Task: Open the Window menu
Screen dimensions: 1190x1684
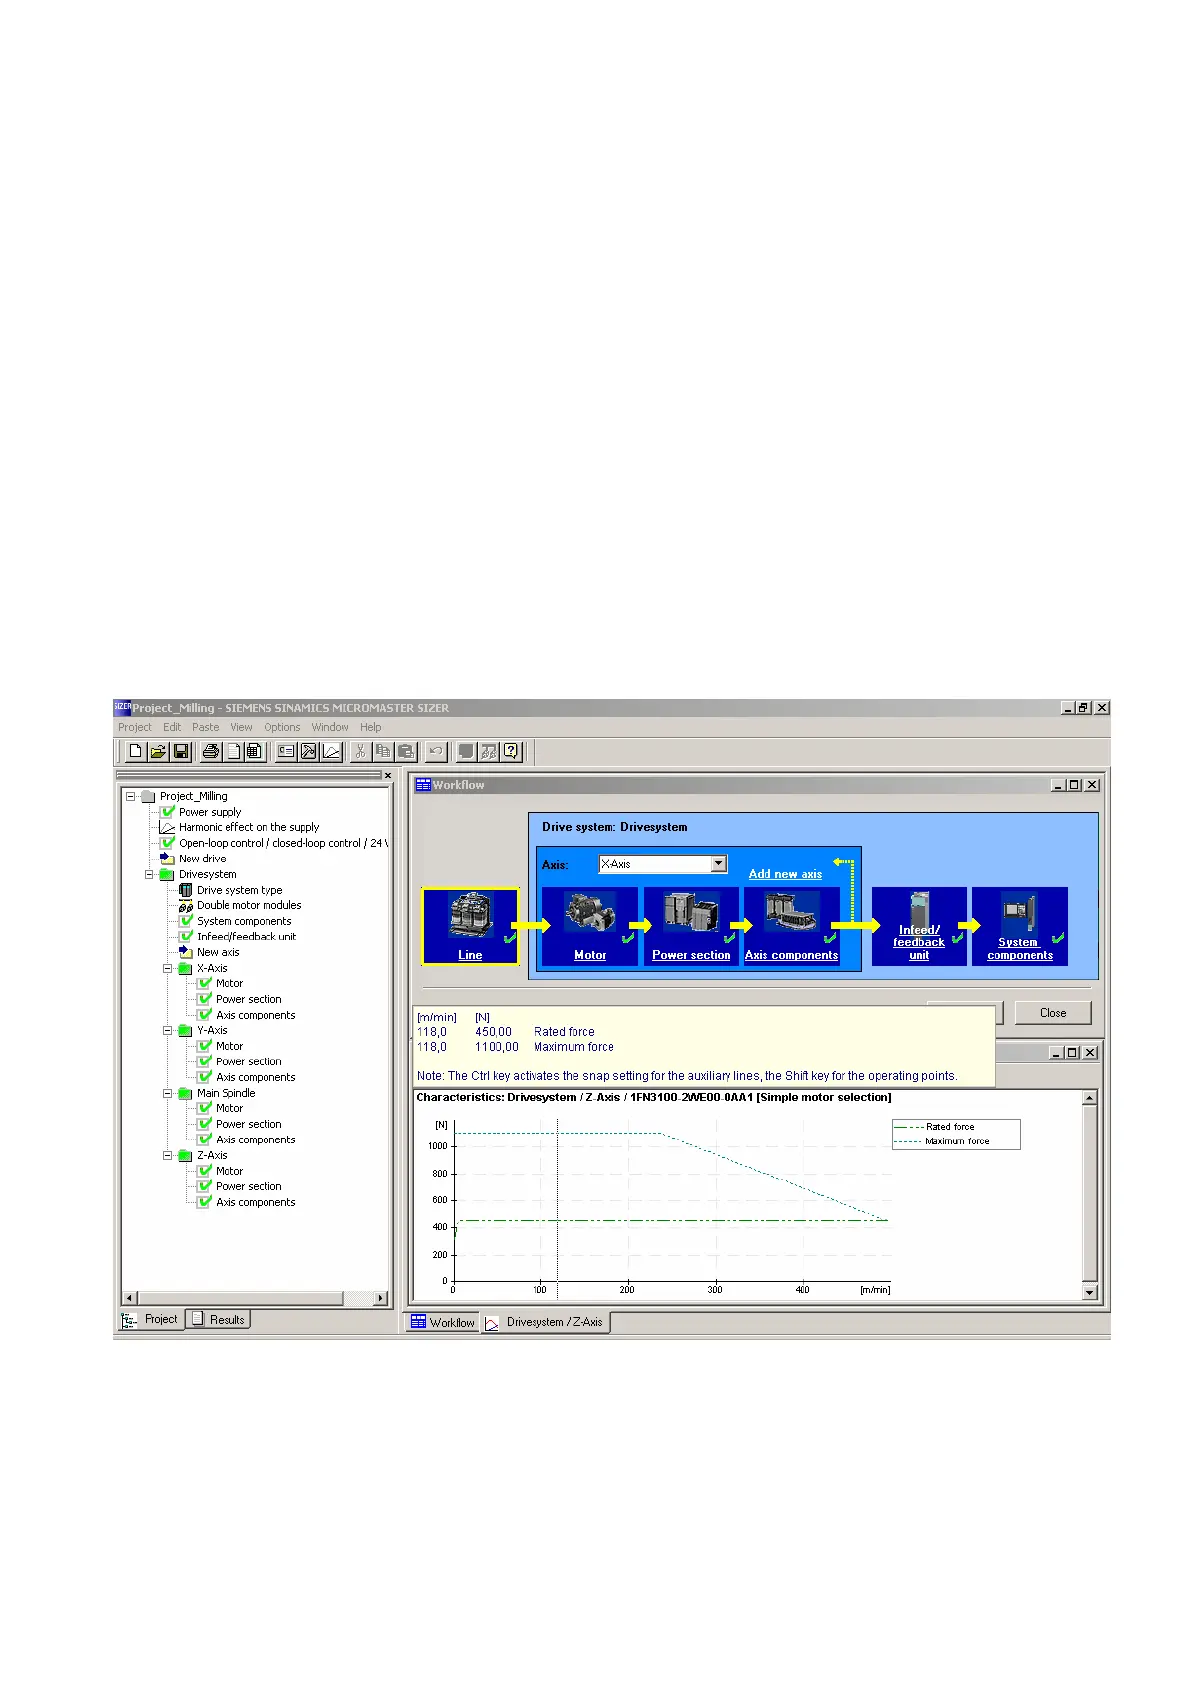Action: click(330, 727)
